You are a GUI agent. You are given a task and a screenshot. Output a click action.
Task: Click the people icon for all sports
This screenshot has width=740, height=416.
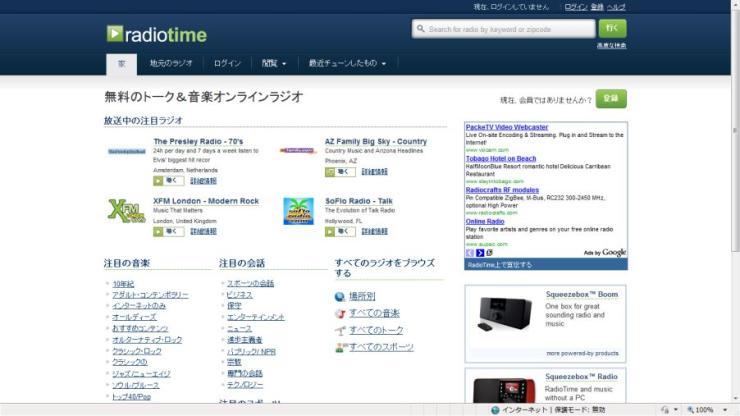tap(340, 347)
